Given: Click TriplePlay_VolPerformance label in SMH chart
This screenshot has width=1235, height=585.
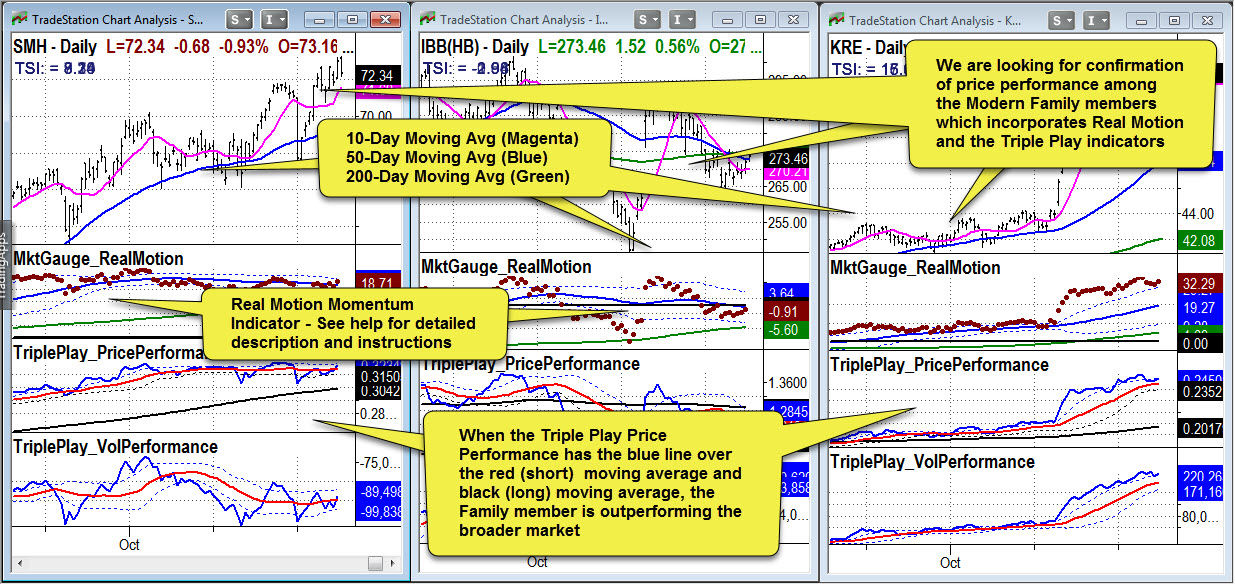Looking at the screenshot, I should point(115,447).
